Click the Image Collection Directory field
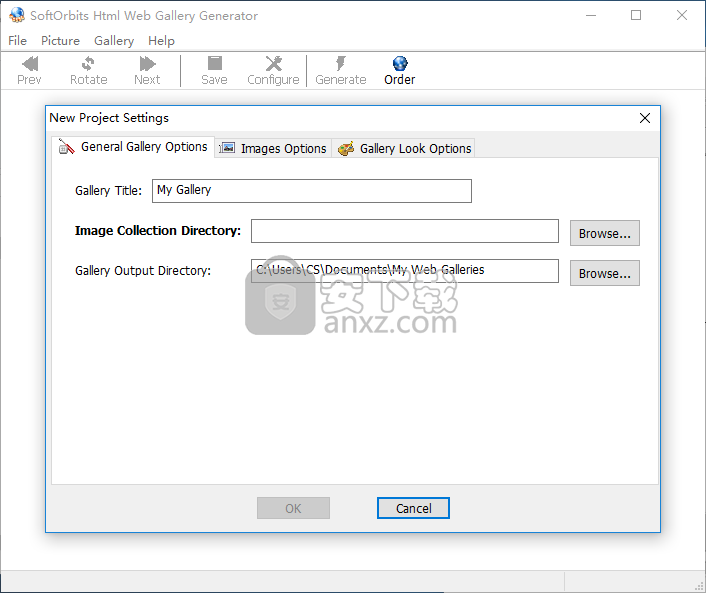This screenshot has height=593, width=706. (405, 231)
